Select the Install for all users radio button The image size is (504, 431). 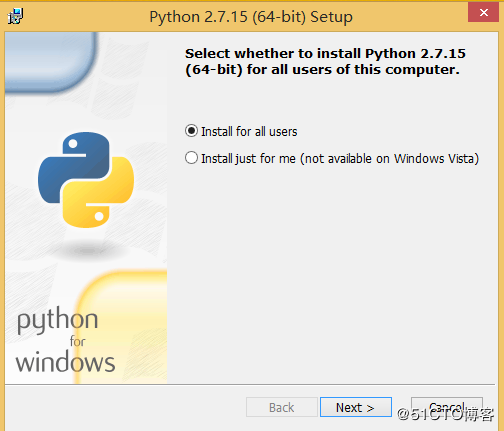[x=191, y=131]
